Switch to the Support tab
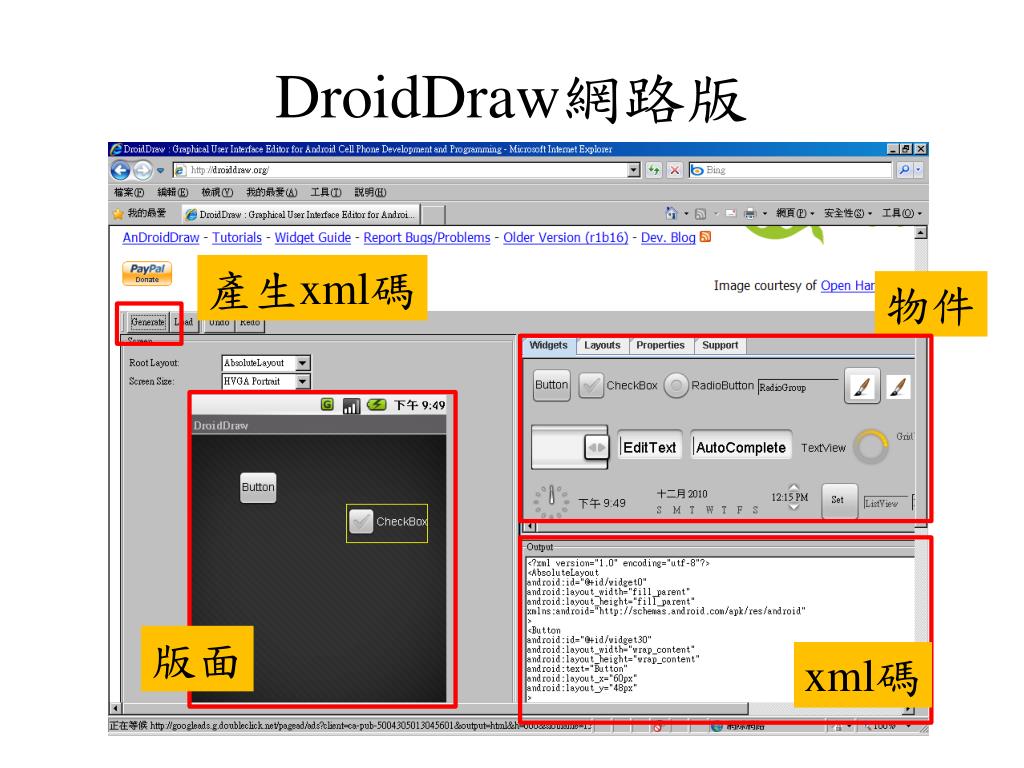1024x768 pixels. click(x=720, y=345)
